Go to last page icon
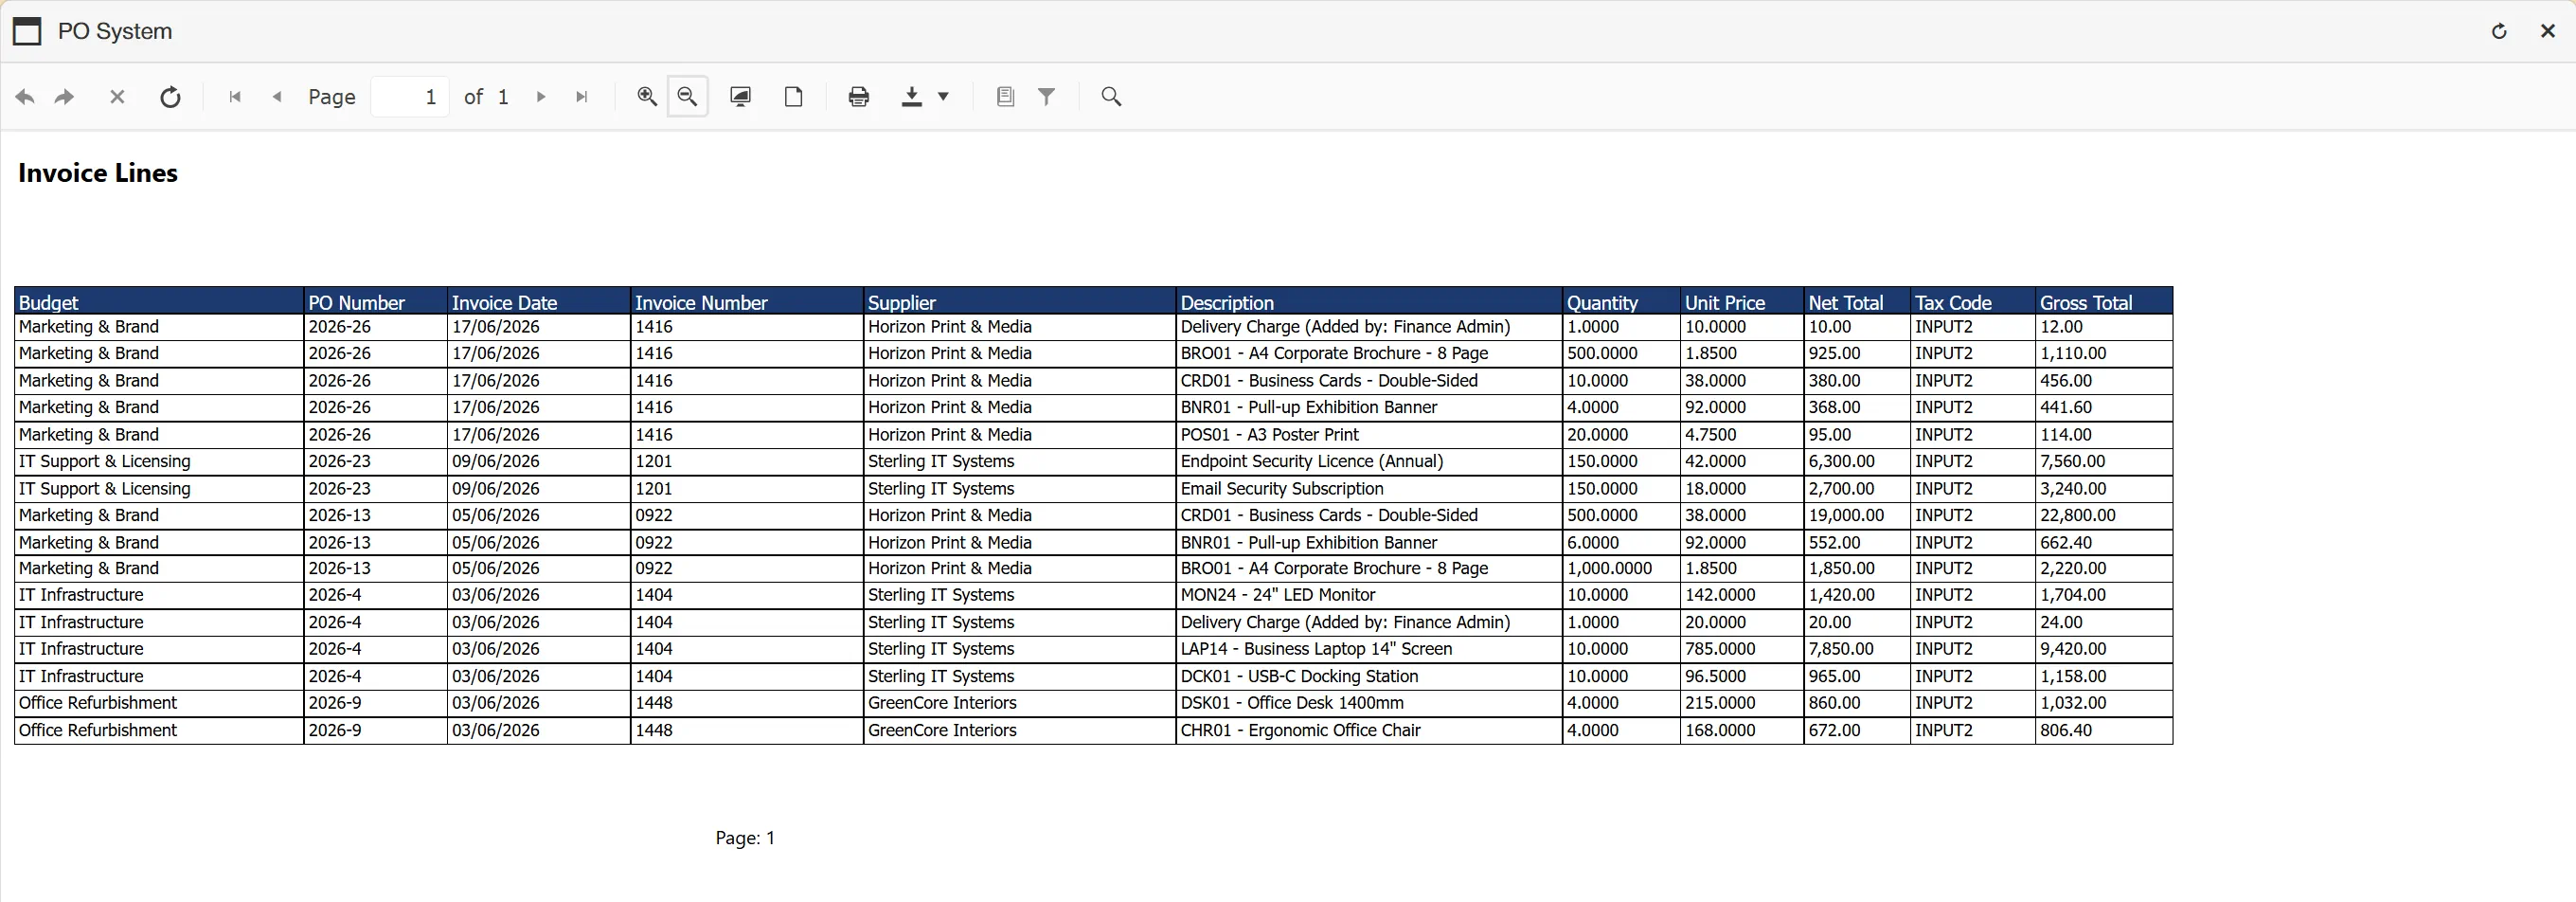 click(x=582, y=97)
